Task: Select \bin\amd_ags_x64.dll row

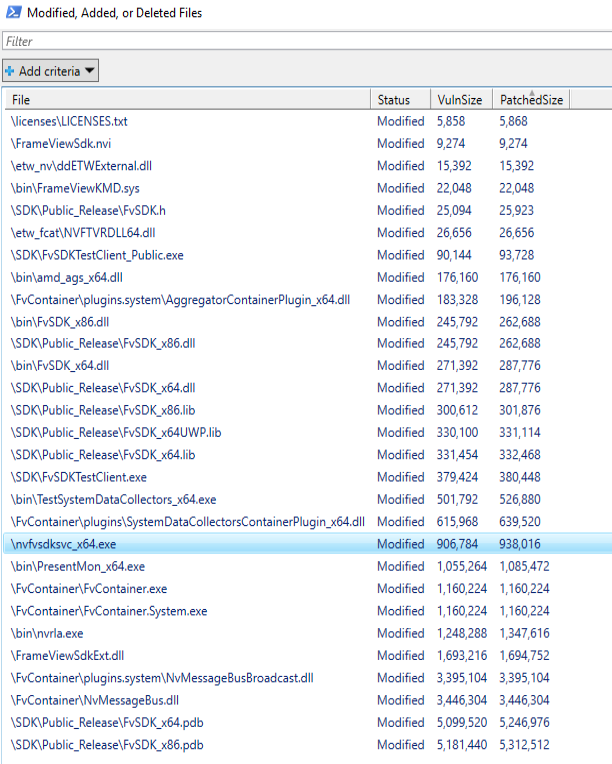Action: click(308, 278)
